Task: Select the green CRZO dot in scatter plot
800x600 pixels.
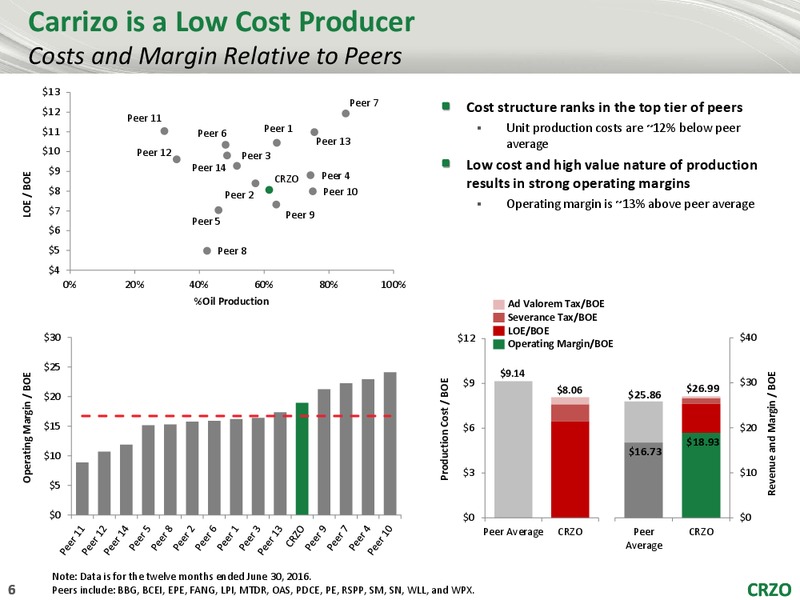Action: pos(269,190)
